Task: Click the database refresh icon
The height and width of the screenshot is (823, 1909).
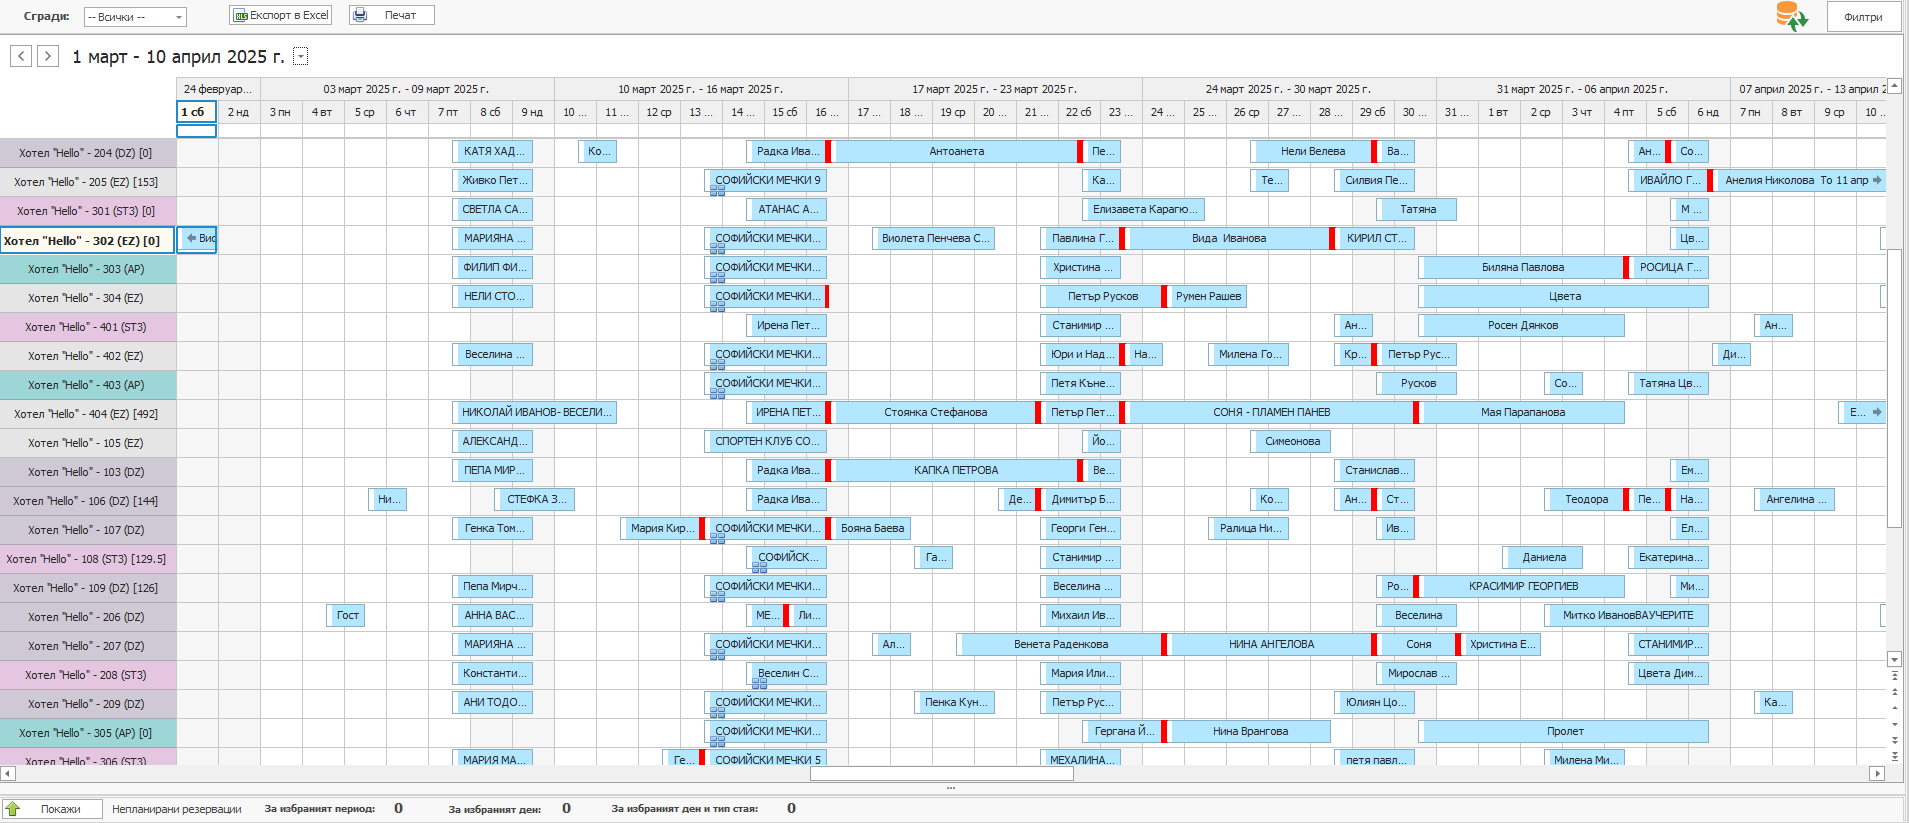Action: coord(1791,16)
